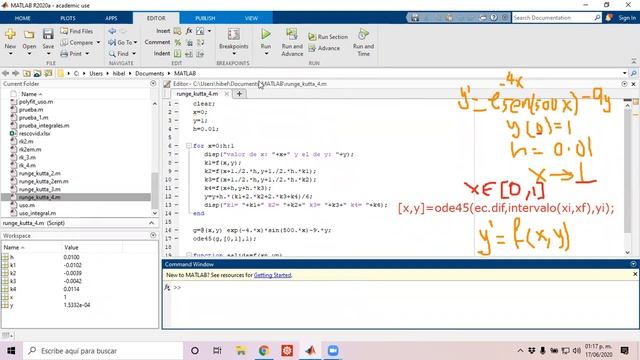The height and width of the screenshot is (360, 640).
Task: Click Find in the Navigate group
Action: pyautogui.click(x=119, y=53)
